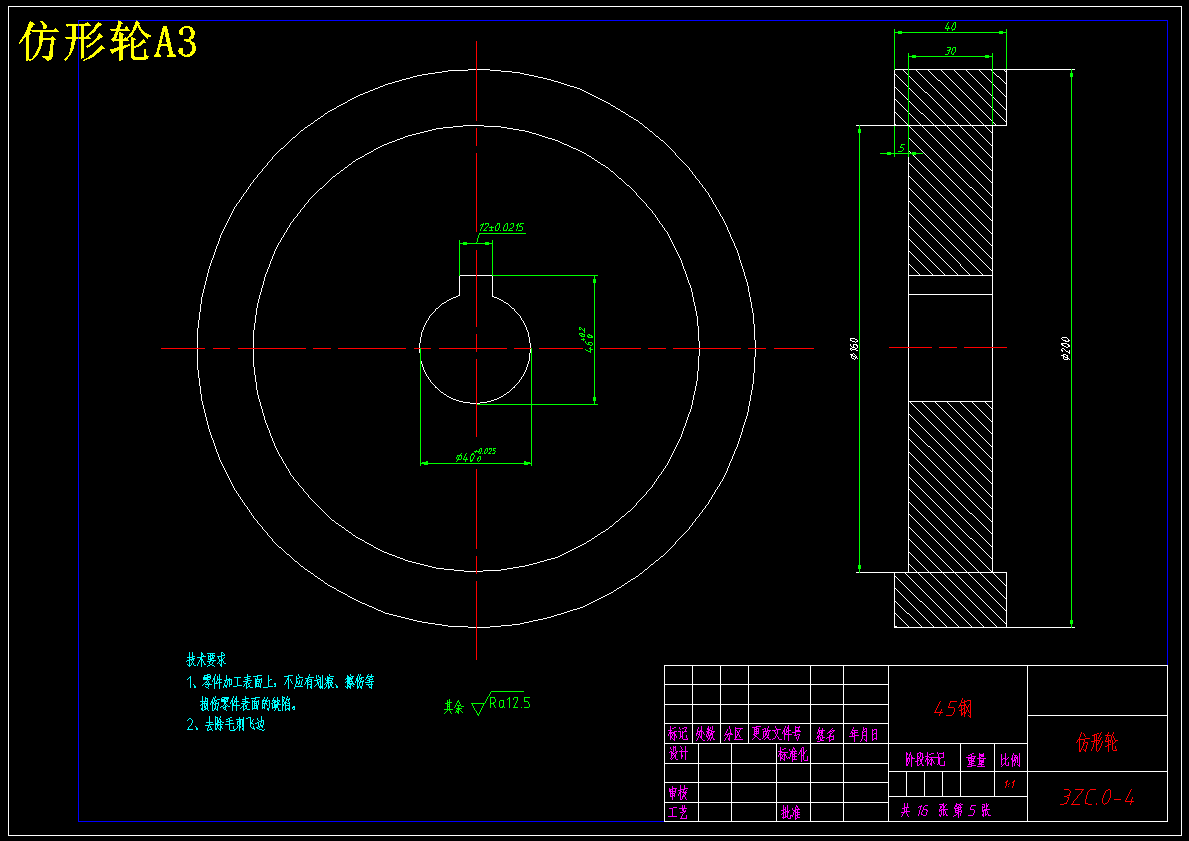Screen dimensions: 1189x841
Task: Click the sheet count text "共 16 张 第 5 张"
Action: pos(945,810)
